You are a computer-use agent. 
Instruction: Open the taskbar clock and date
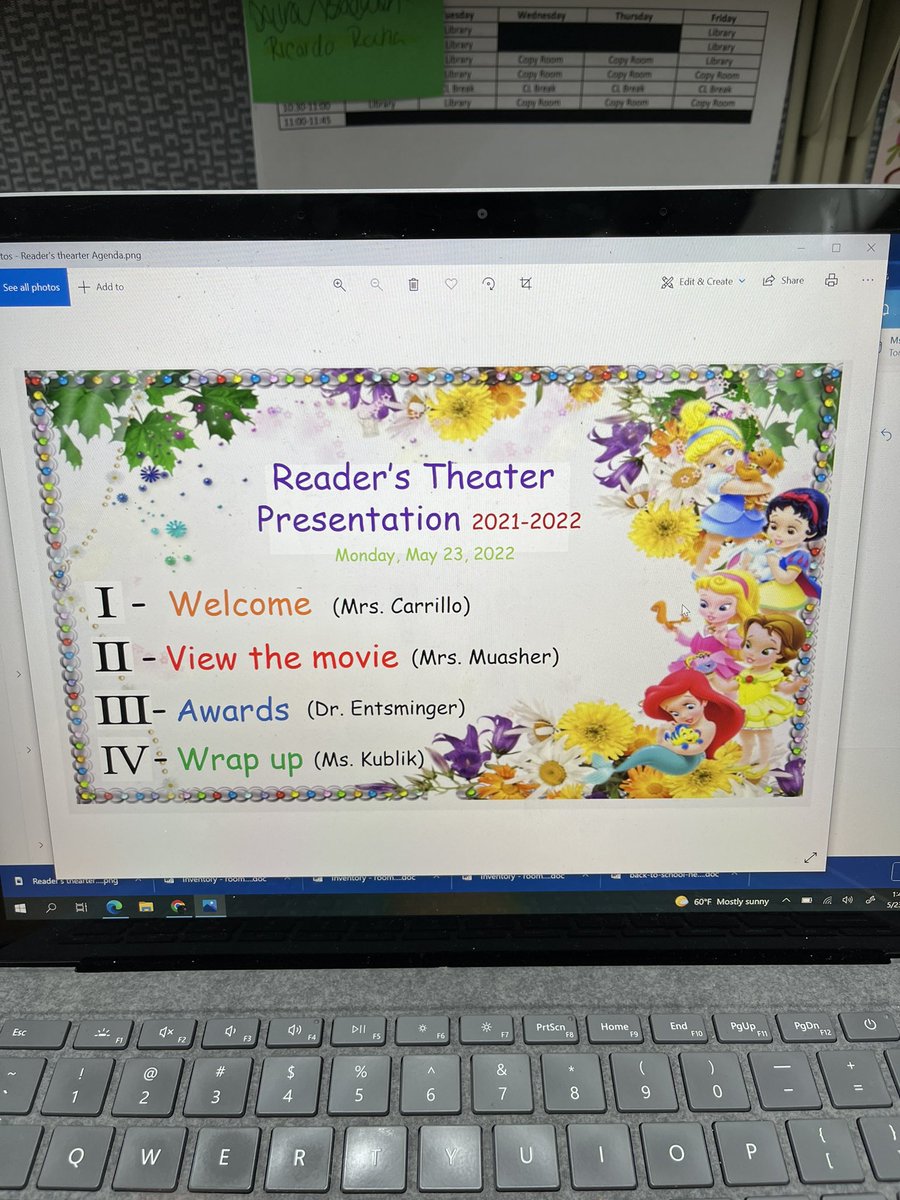[x=894, y=898]
